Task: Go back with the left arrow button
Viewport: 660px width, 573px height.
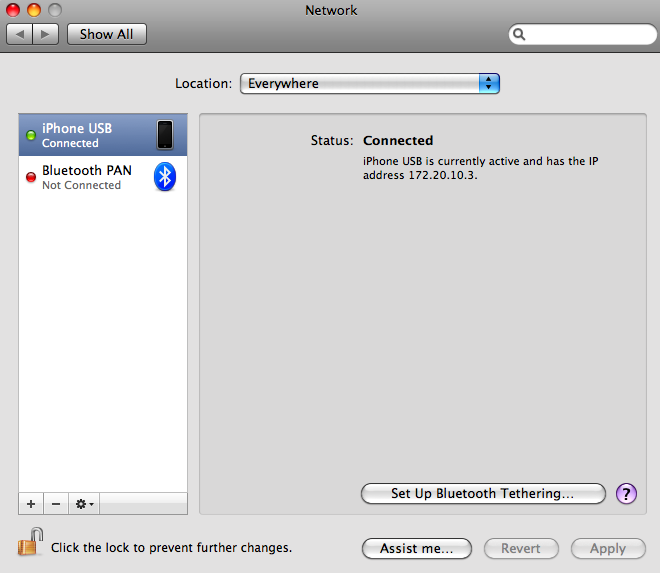Action: pyautogui.click(x=19, y=34)
